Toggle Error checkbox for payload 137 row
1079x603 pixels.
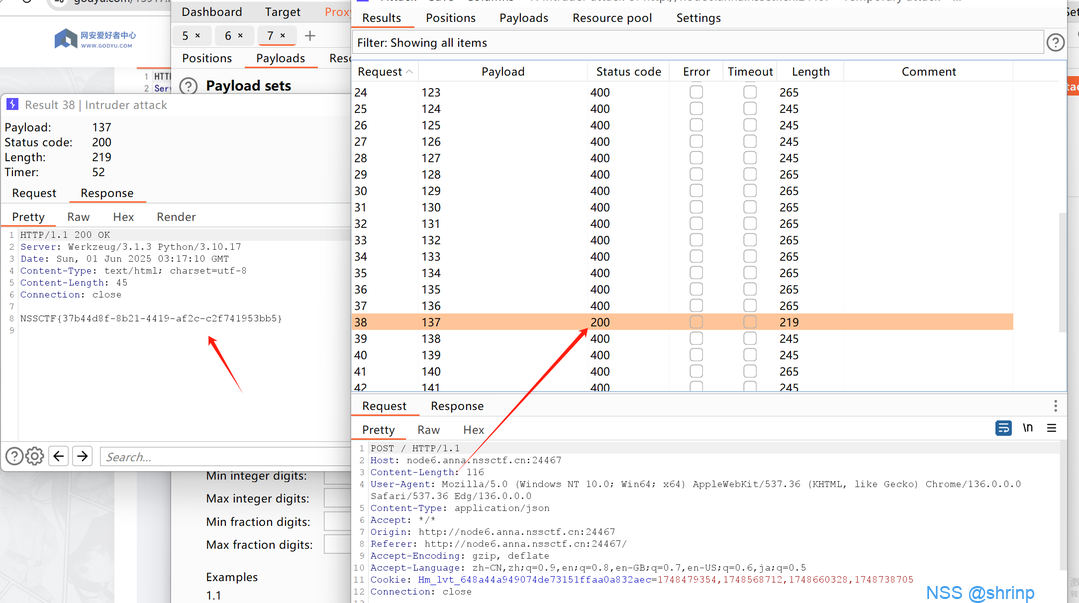click(x=696, y=321)
